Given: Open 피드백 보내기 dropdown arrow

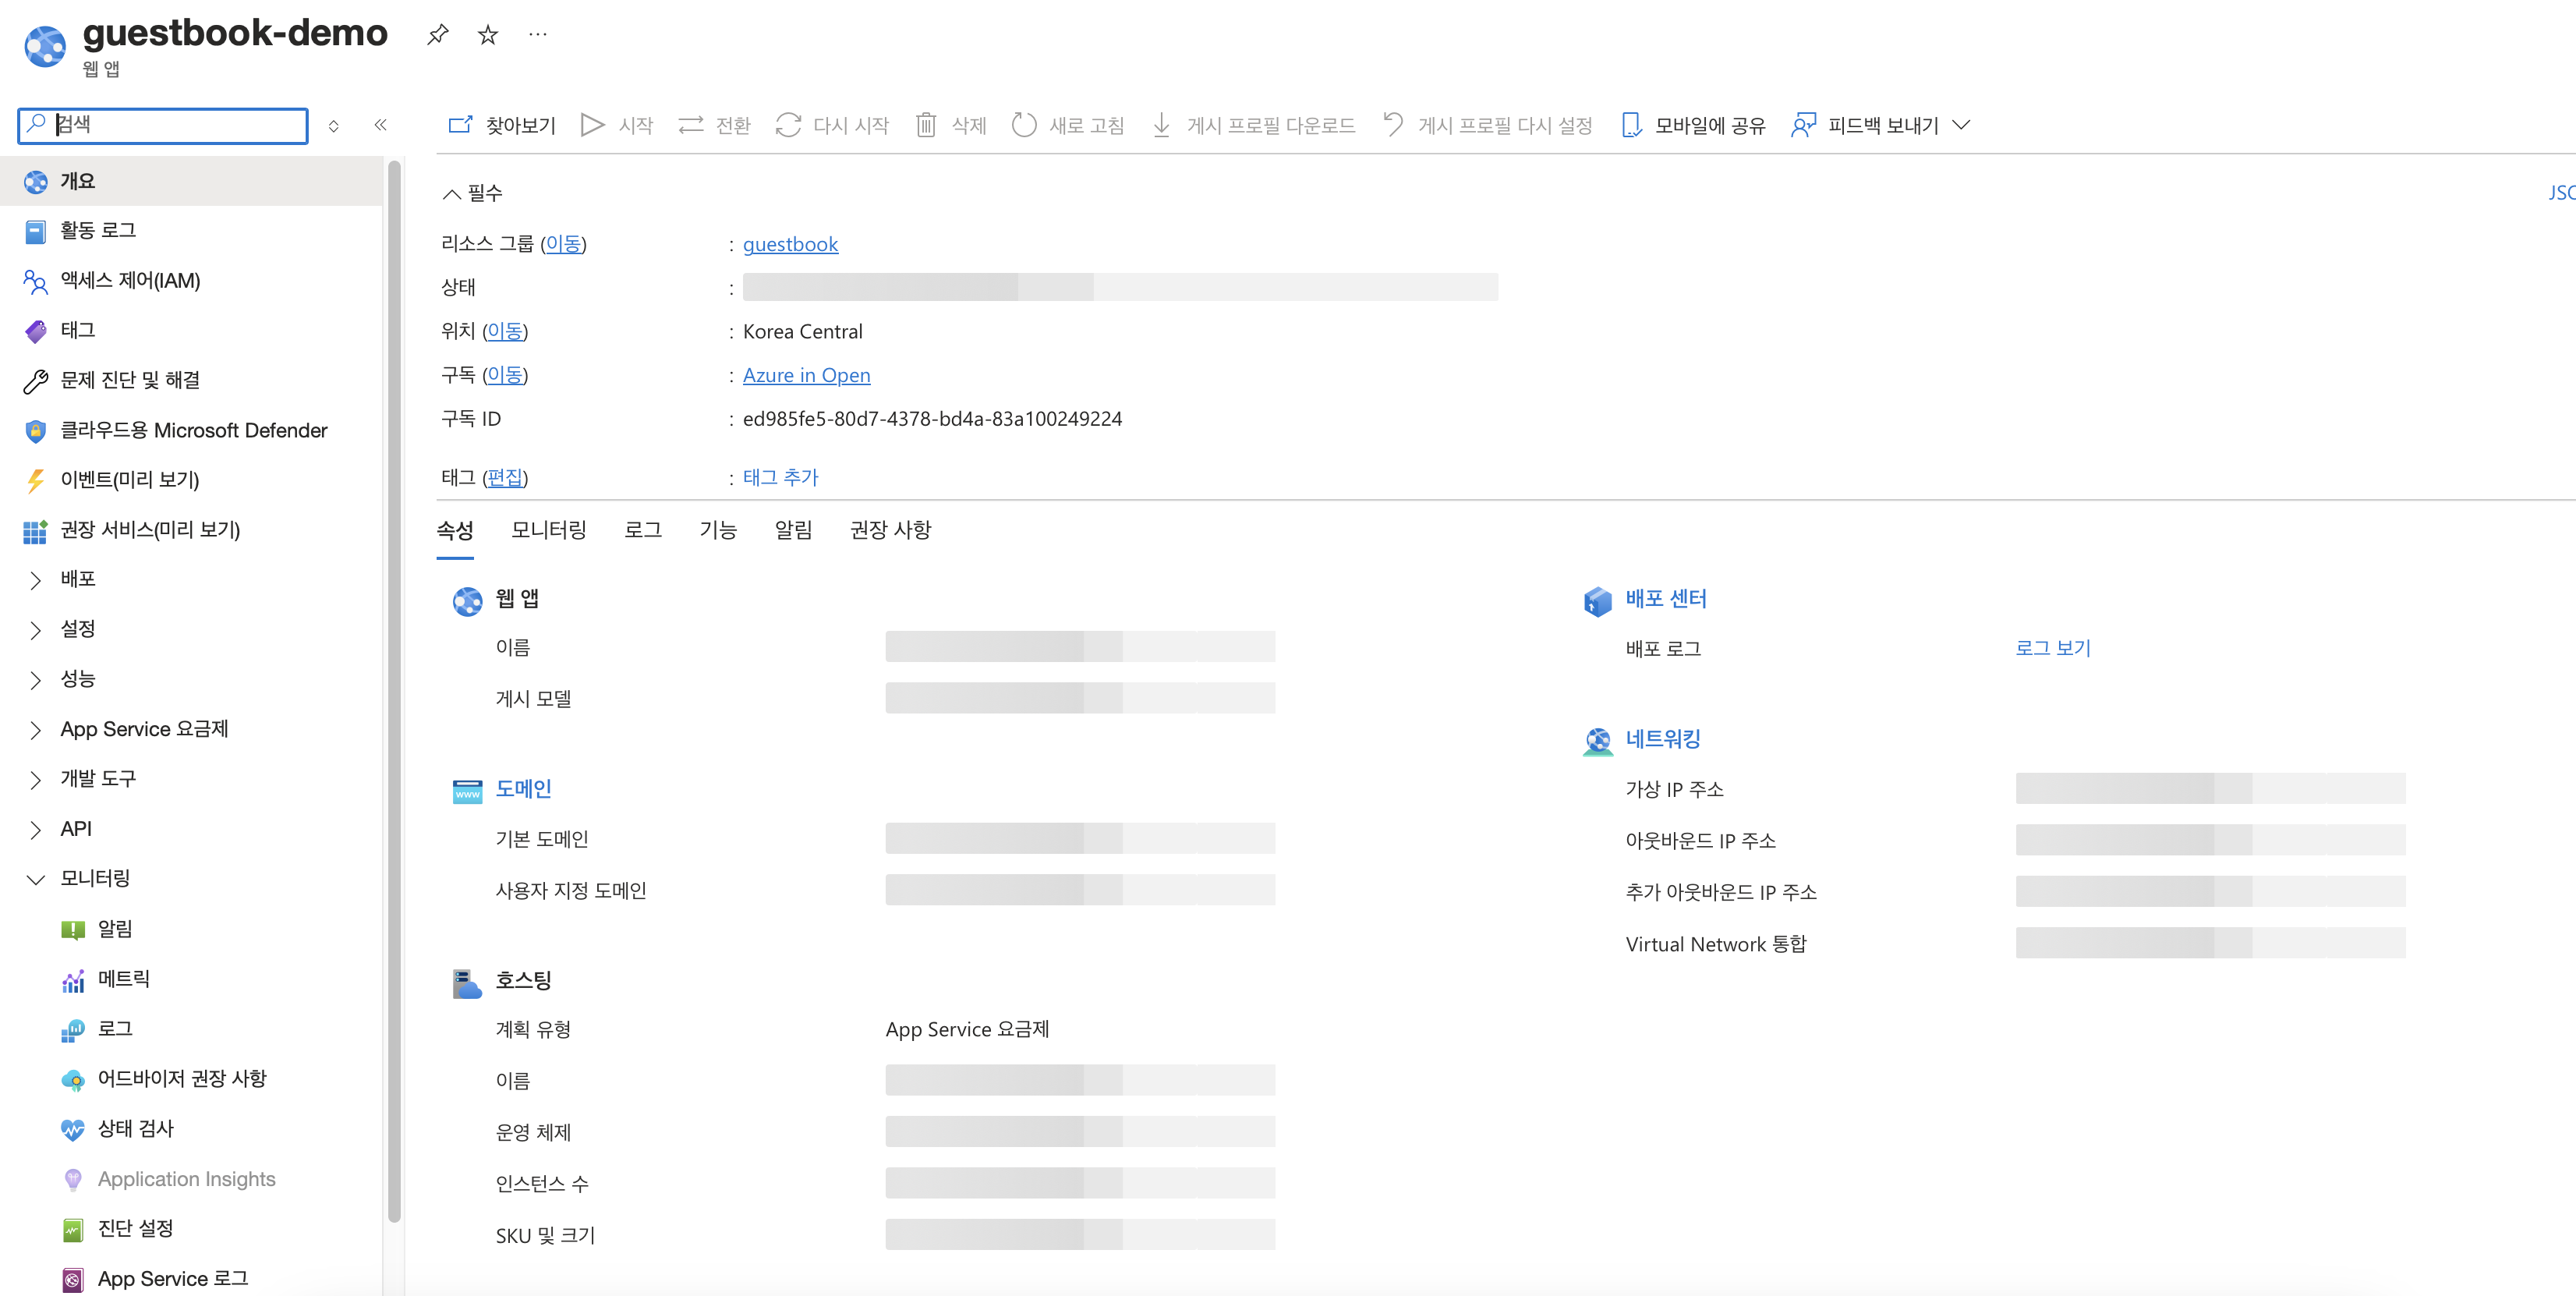Looking at the screenshot, I should tap(1962, 125).
